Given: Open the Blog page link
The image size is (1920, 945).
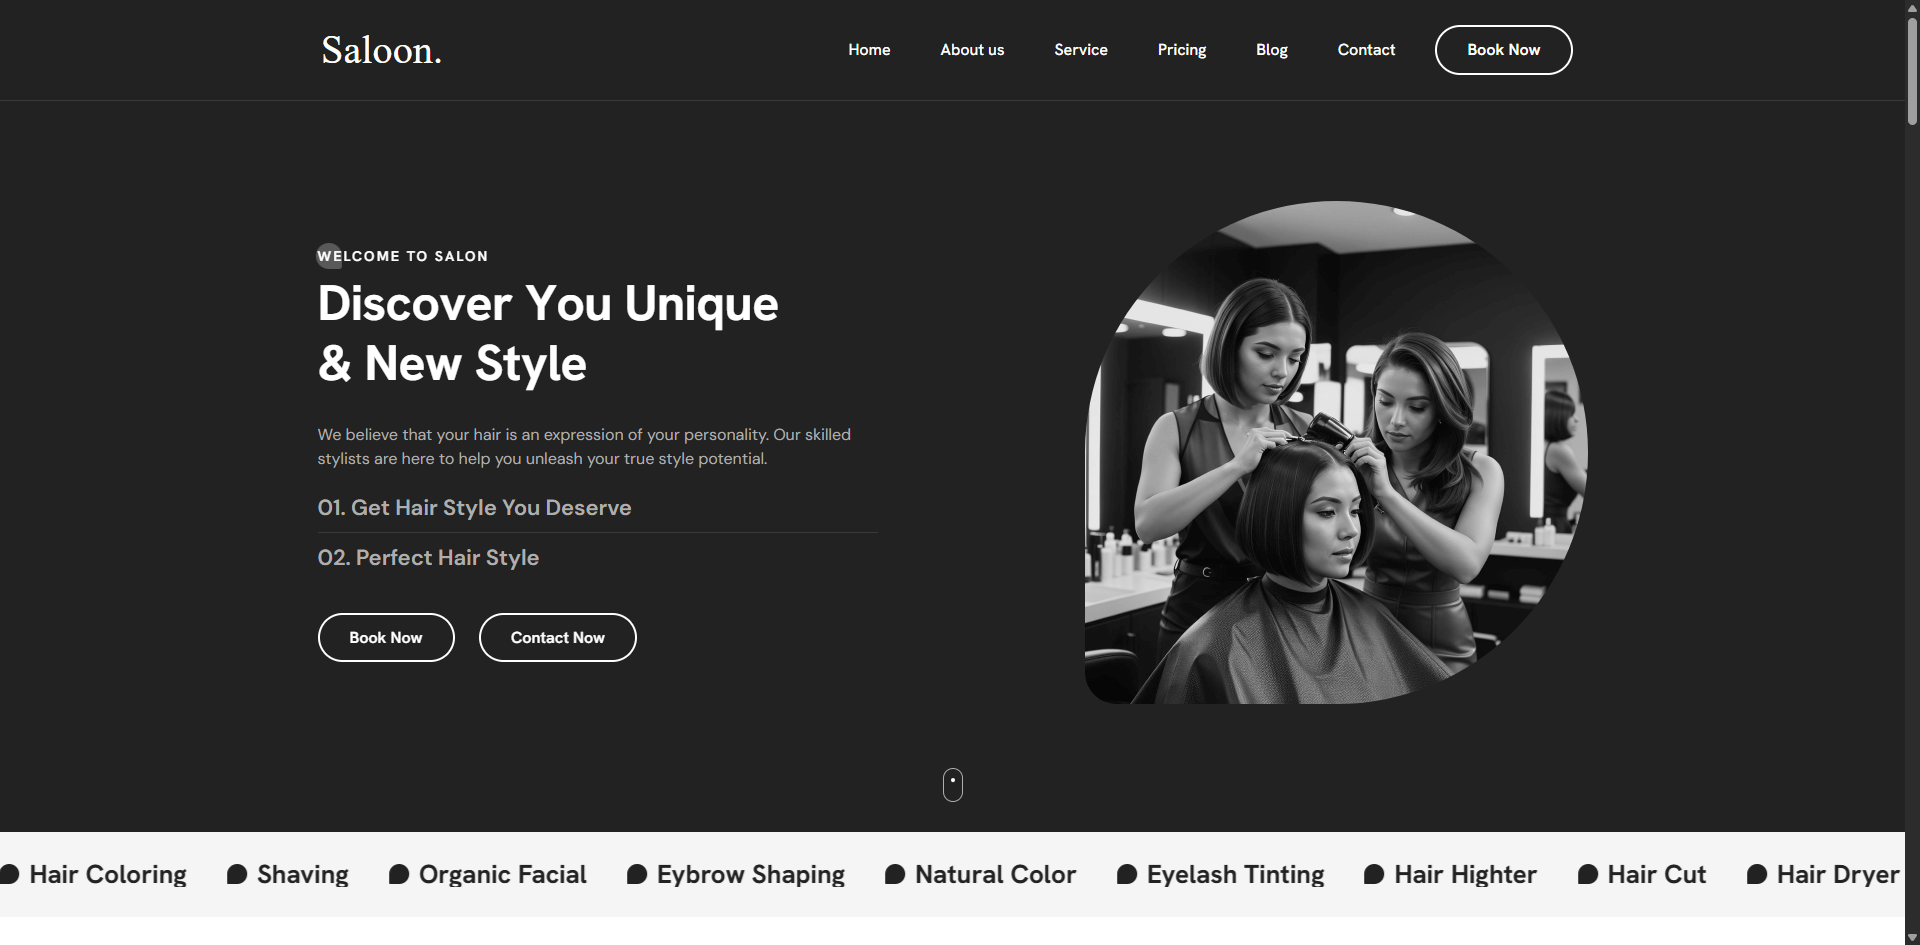Looking at the screenshot, I should (x=1271, y=50).
